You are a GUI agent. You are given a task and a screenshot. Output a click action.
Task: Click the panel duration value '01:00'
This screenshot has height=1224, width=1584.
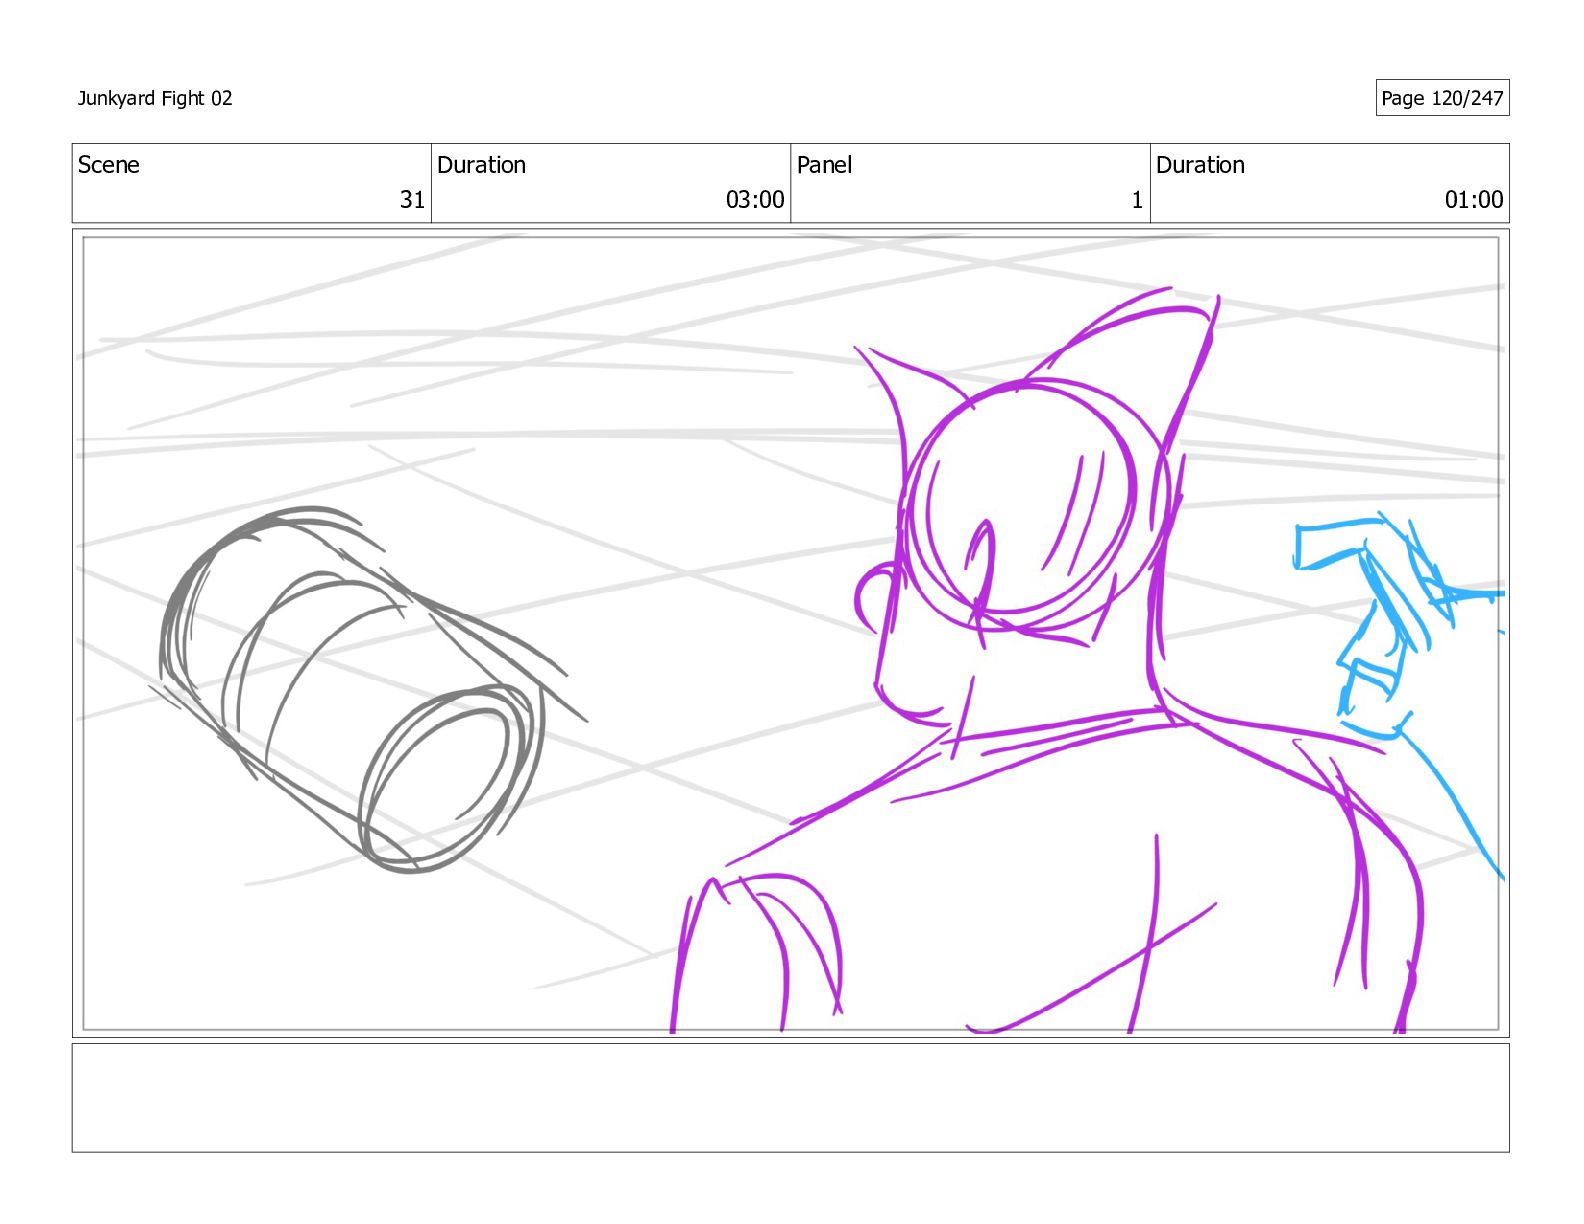point(1474,200)
